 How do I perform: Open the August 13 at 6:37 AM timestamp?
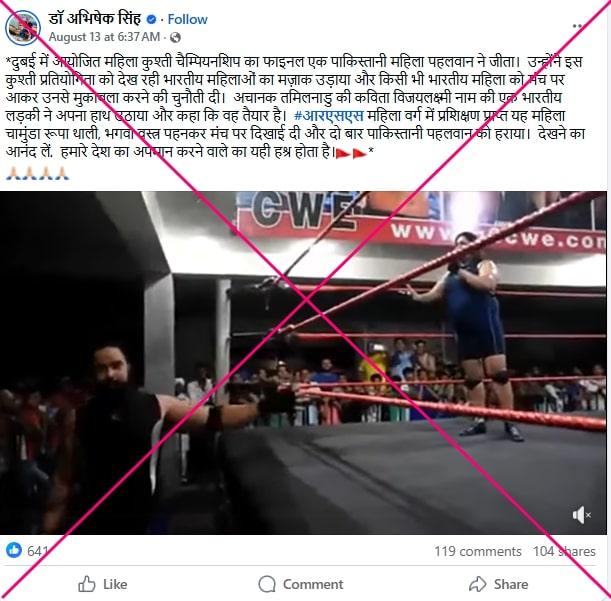click(x=104, y=37)
